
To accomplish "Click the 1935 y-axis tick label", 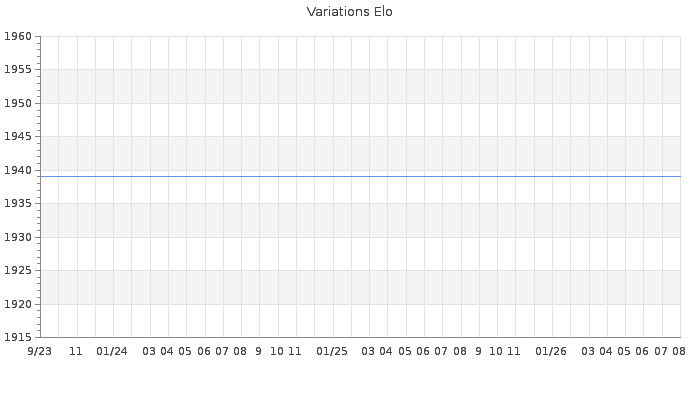I will [18, 203].
